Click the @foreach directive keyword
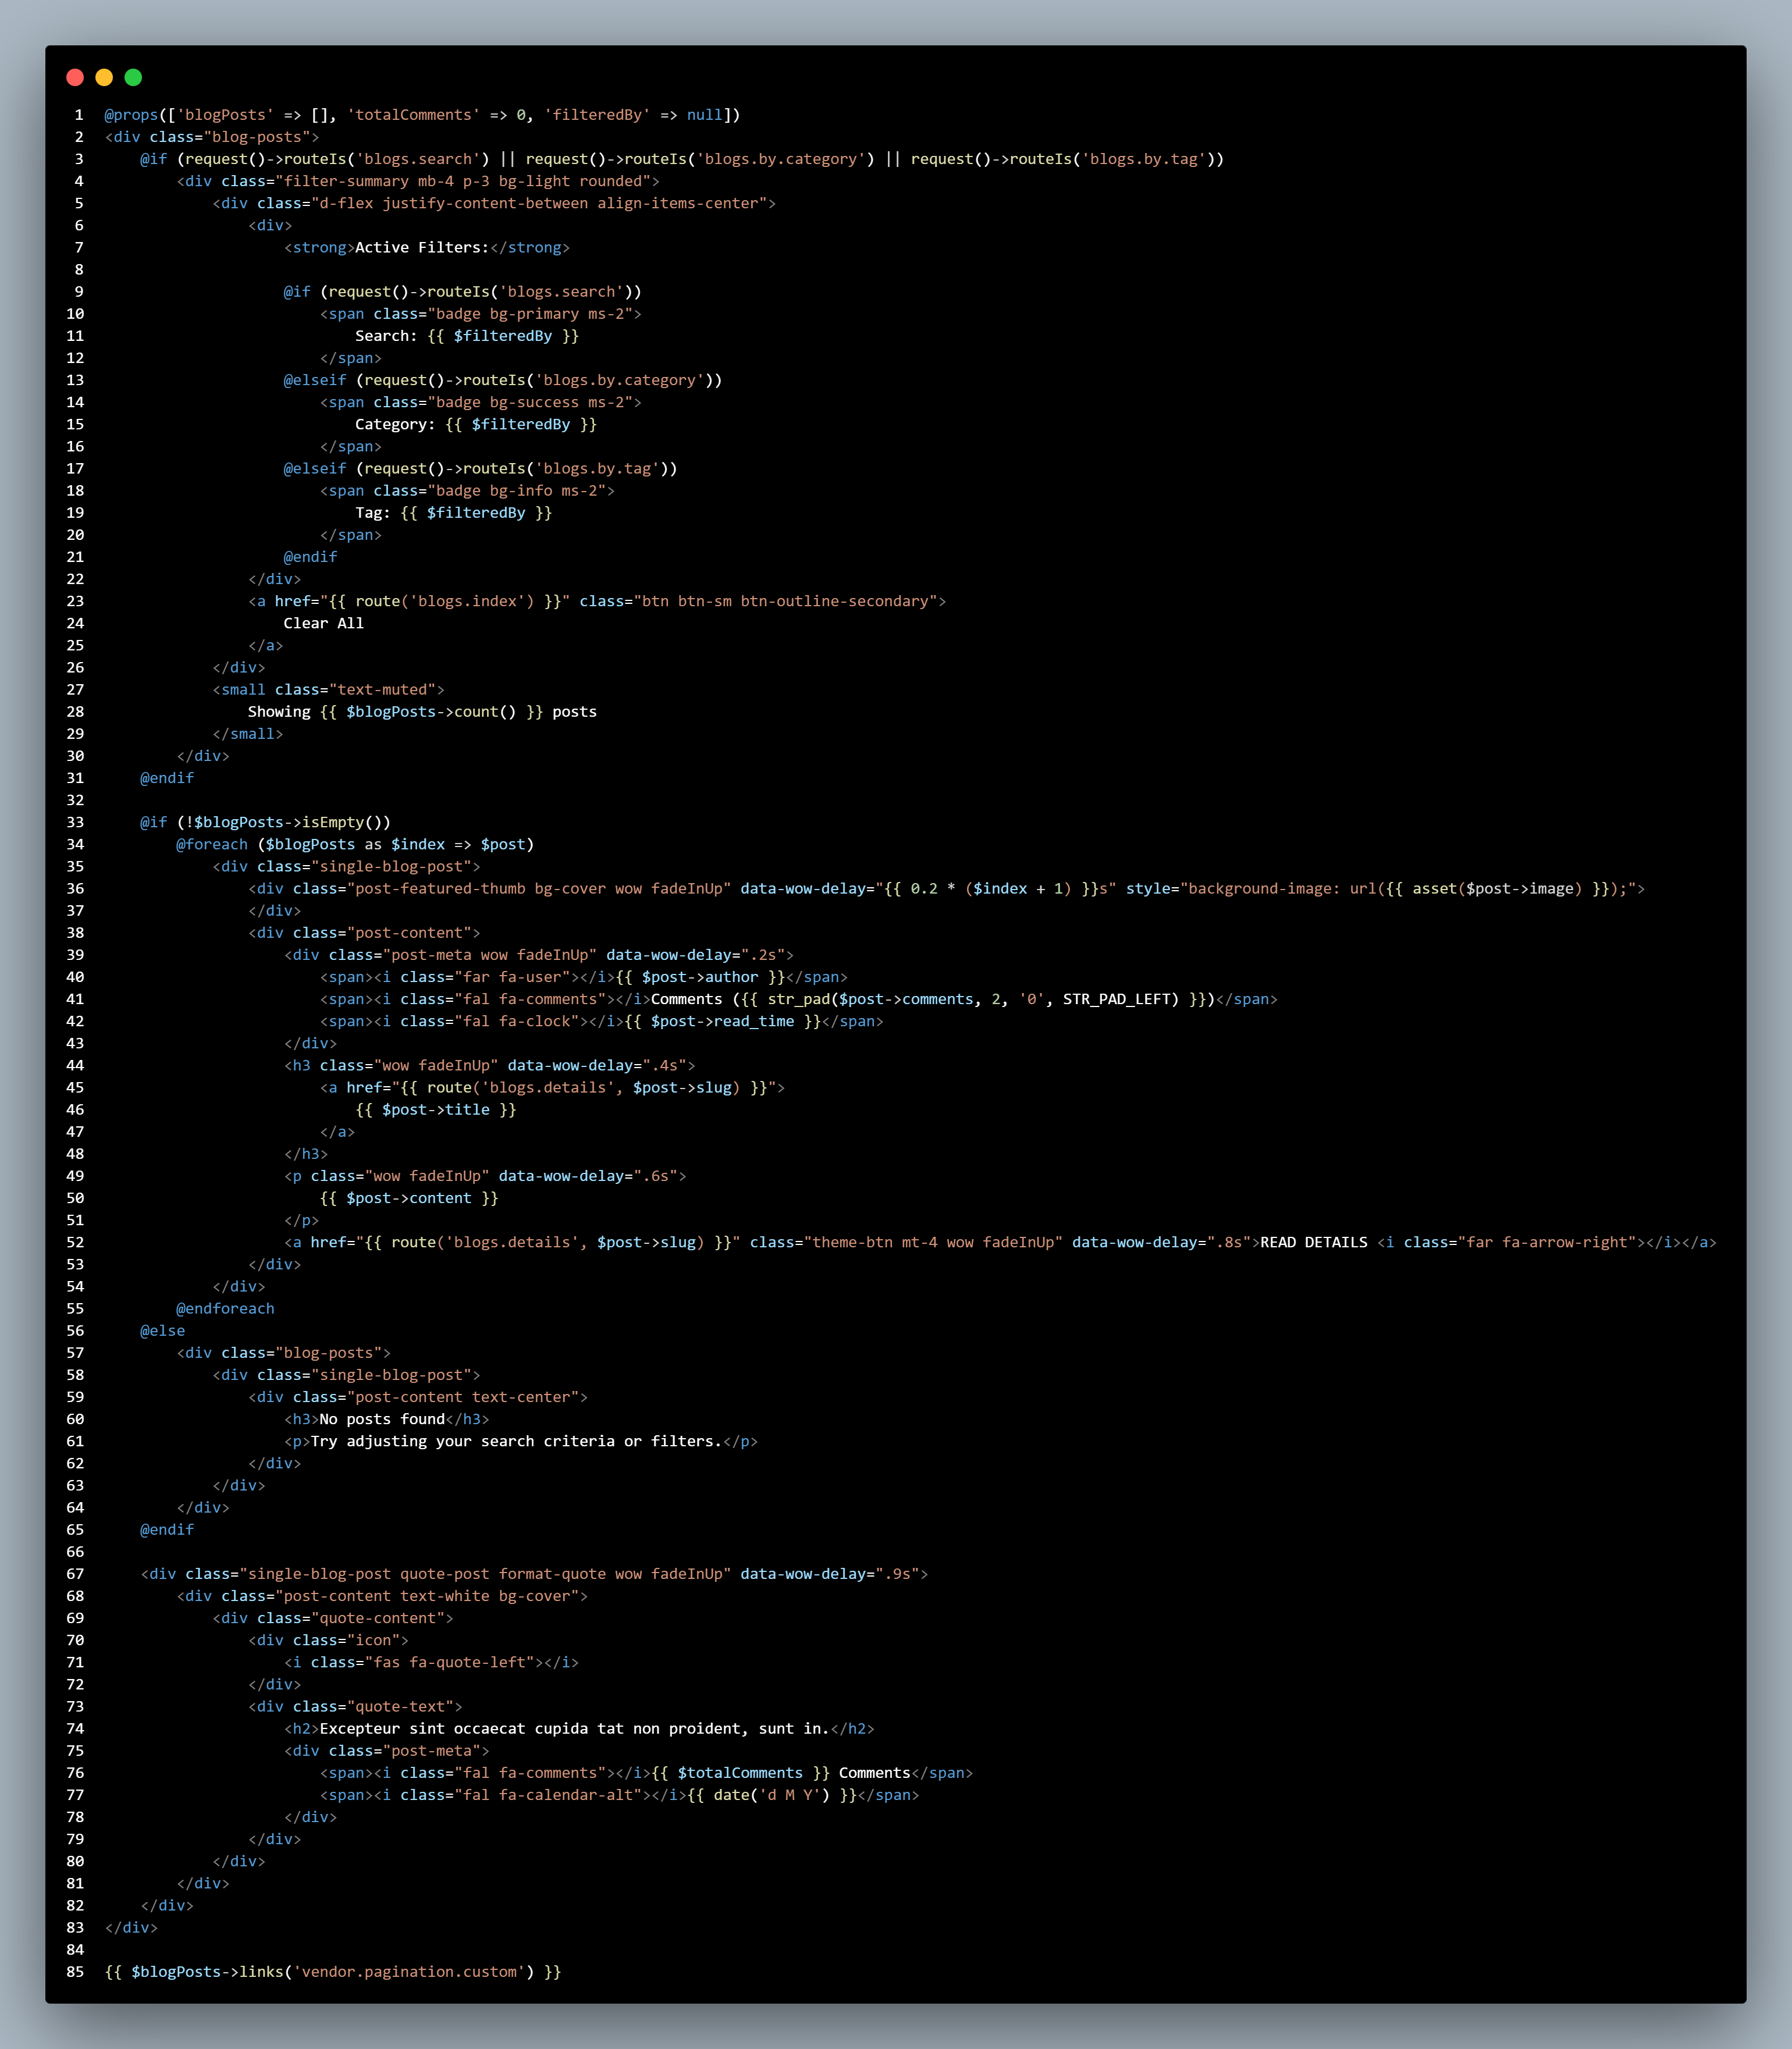This screenshot has width=1792, height=2049. coord(212,844)
